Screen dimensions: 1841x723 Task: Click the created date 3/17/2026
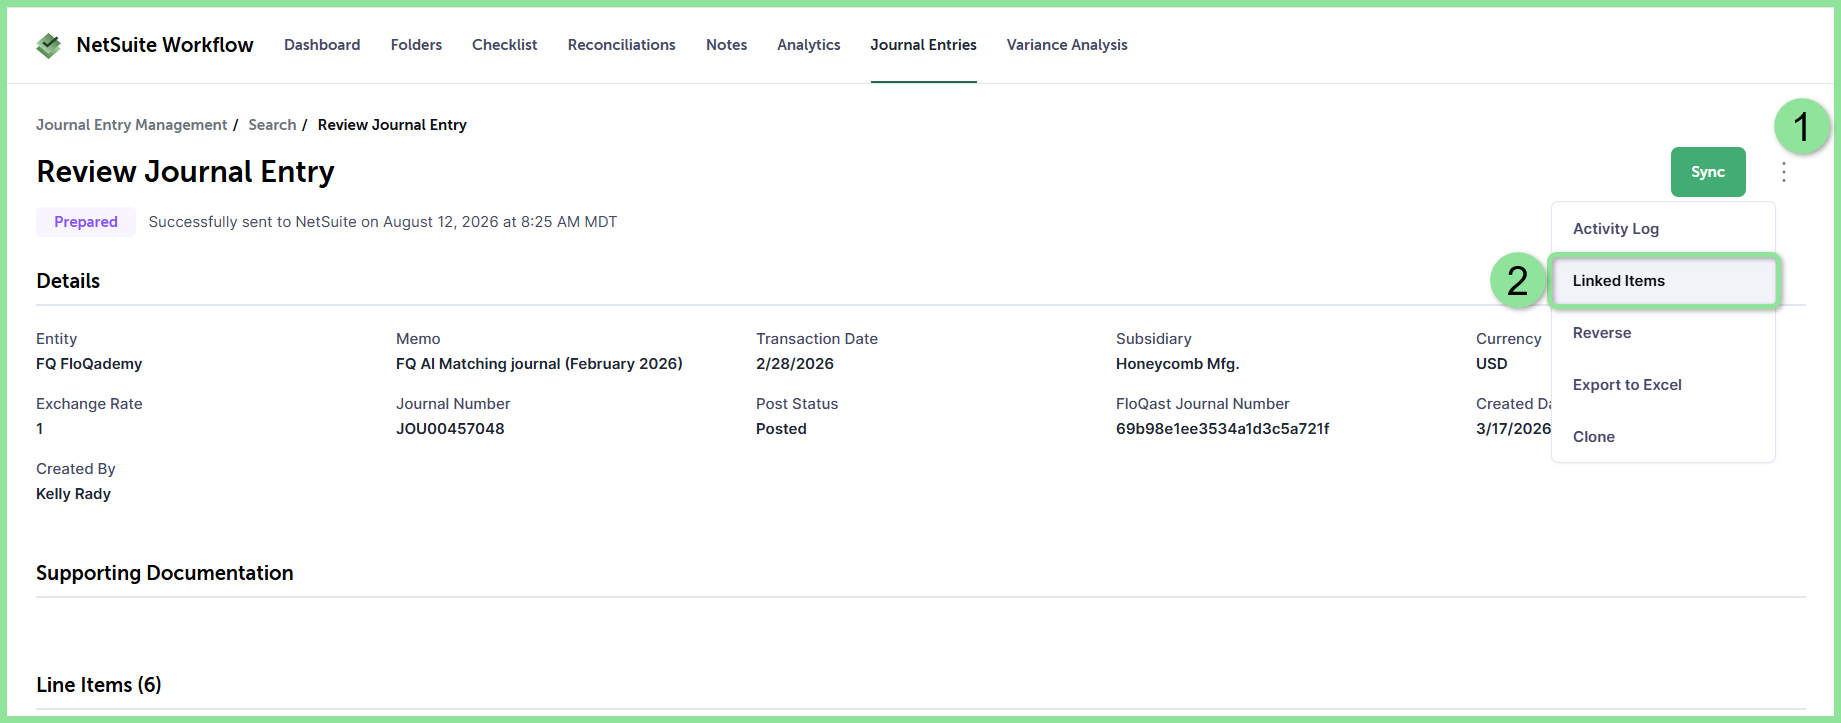1514,429
